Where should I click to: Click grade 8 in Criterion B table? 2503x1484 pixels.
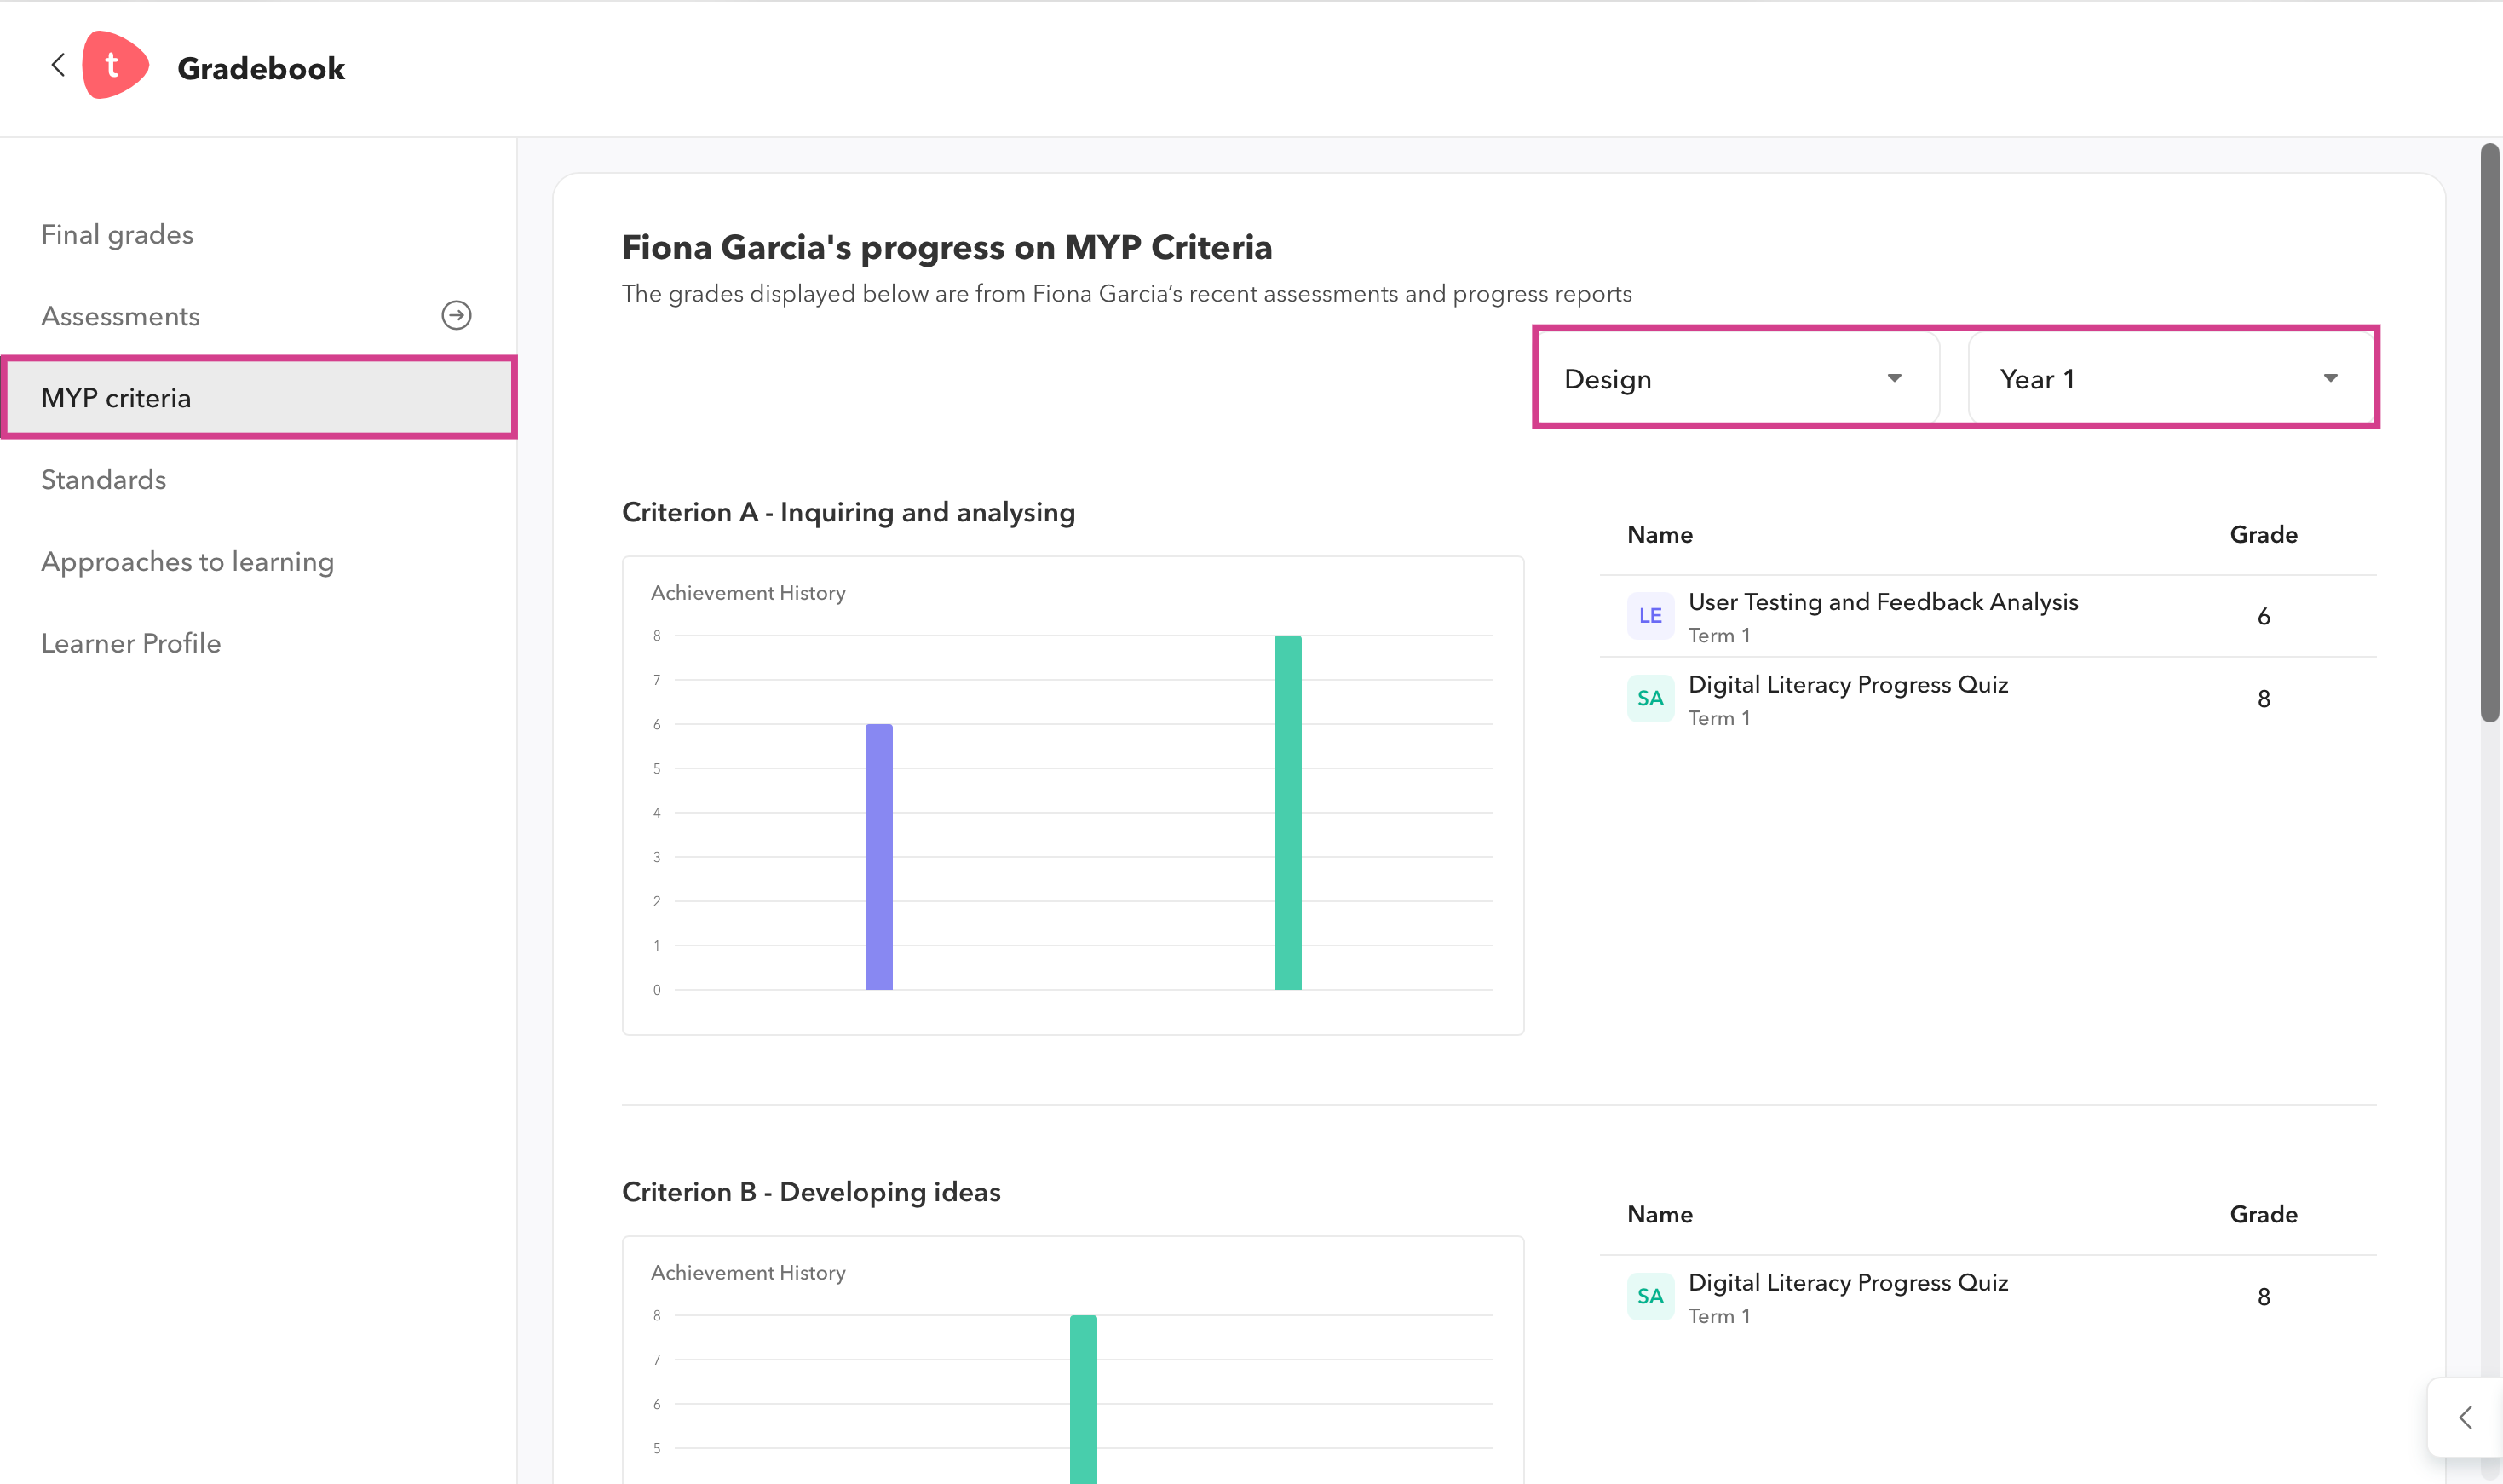2263,1297
